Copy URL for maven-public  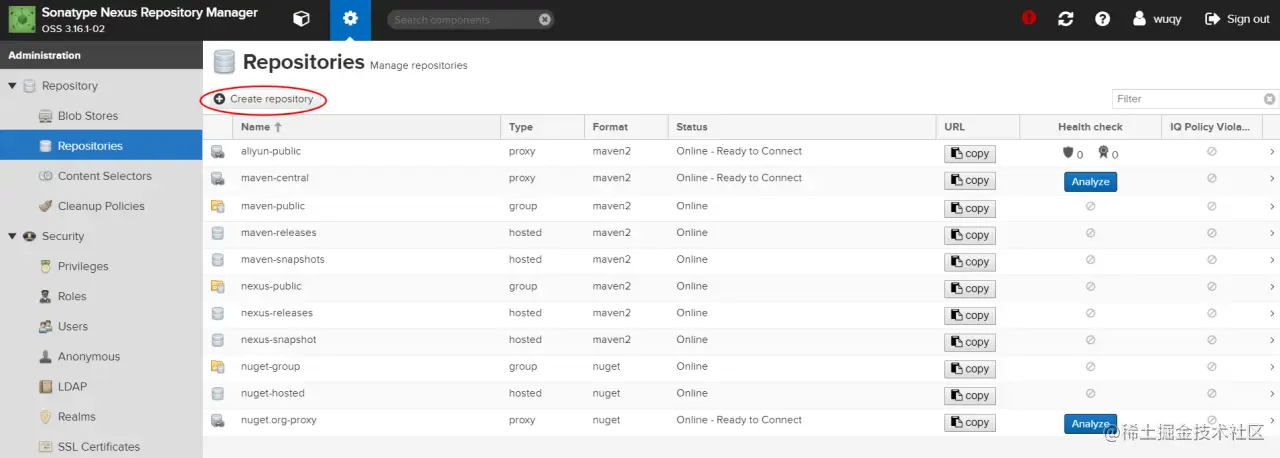[970, 209]
